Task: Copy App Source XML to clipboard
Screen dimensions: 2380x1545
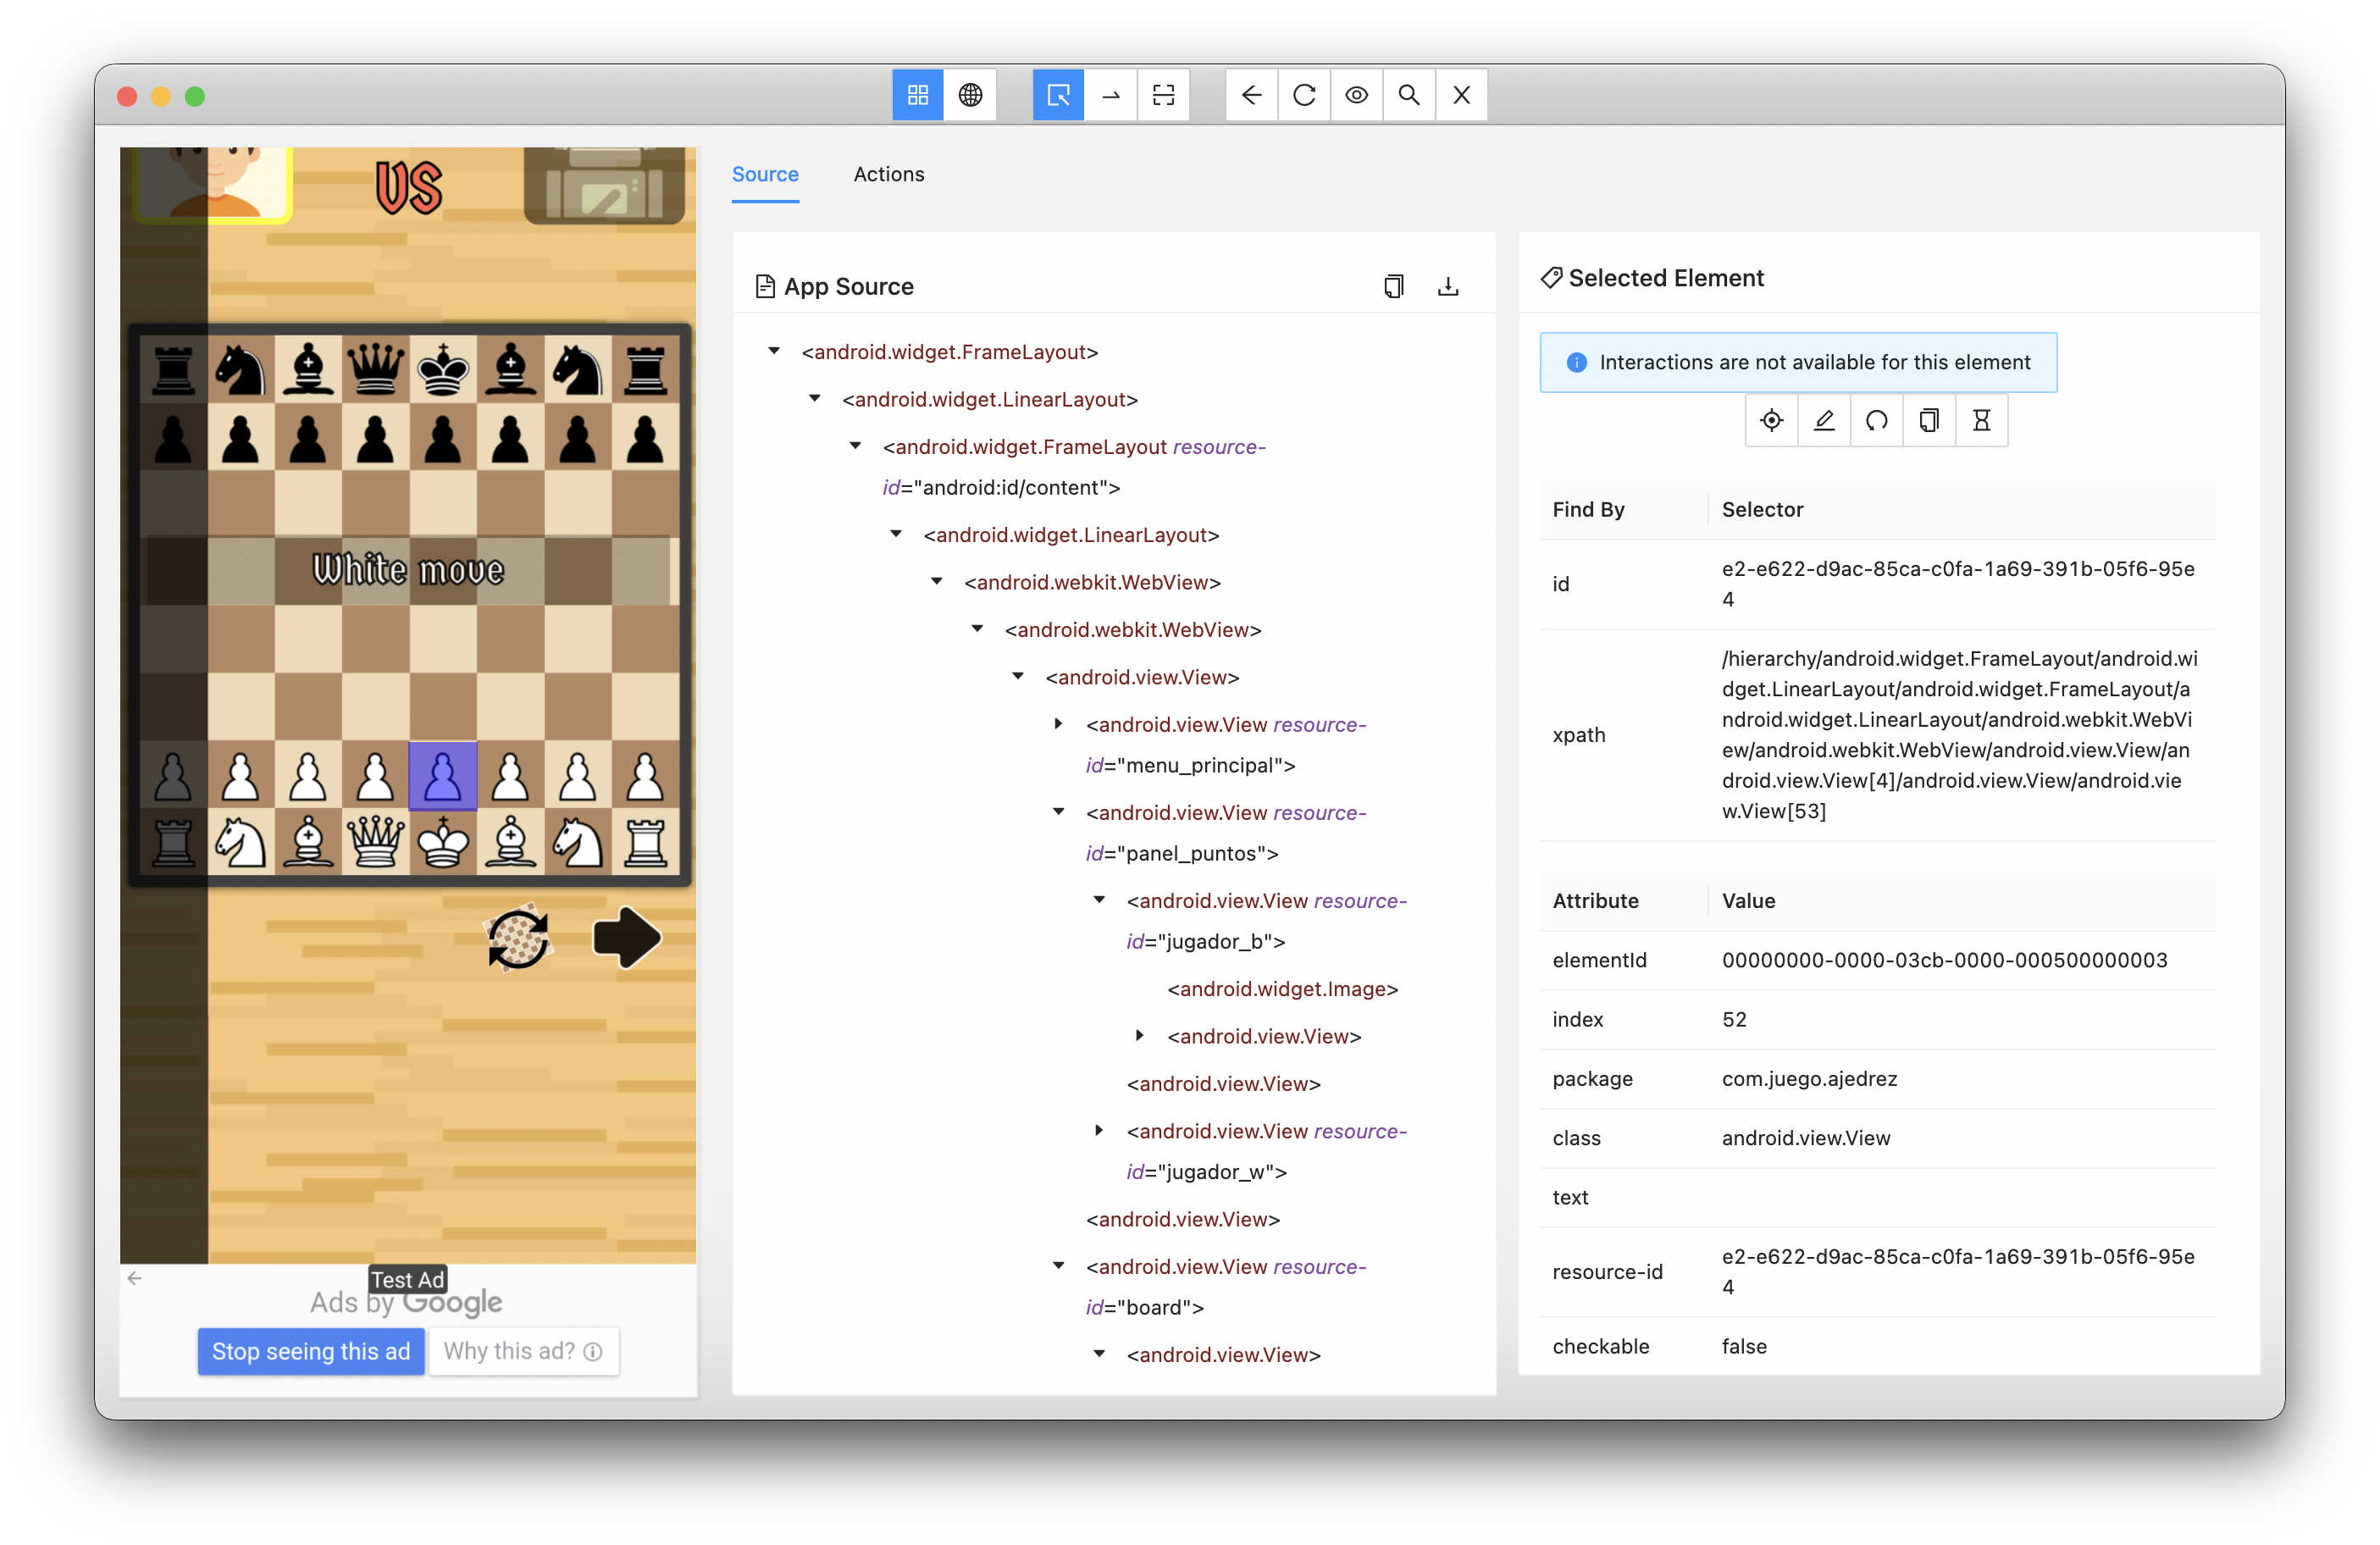Action: 1393,287
